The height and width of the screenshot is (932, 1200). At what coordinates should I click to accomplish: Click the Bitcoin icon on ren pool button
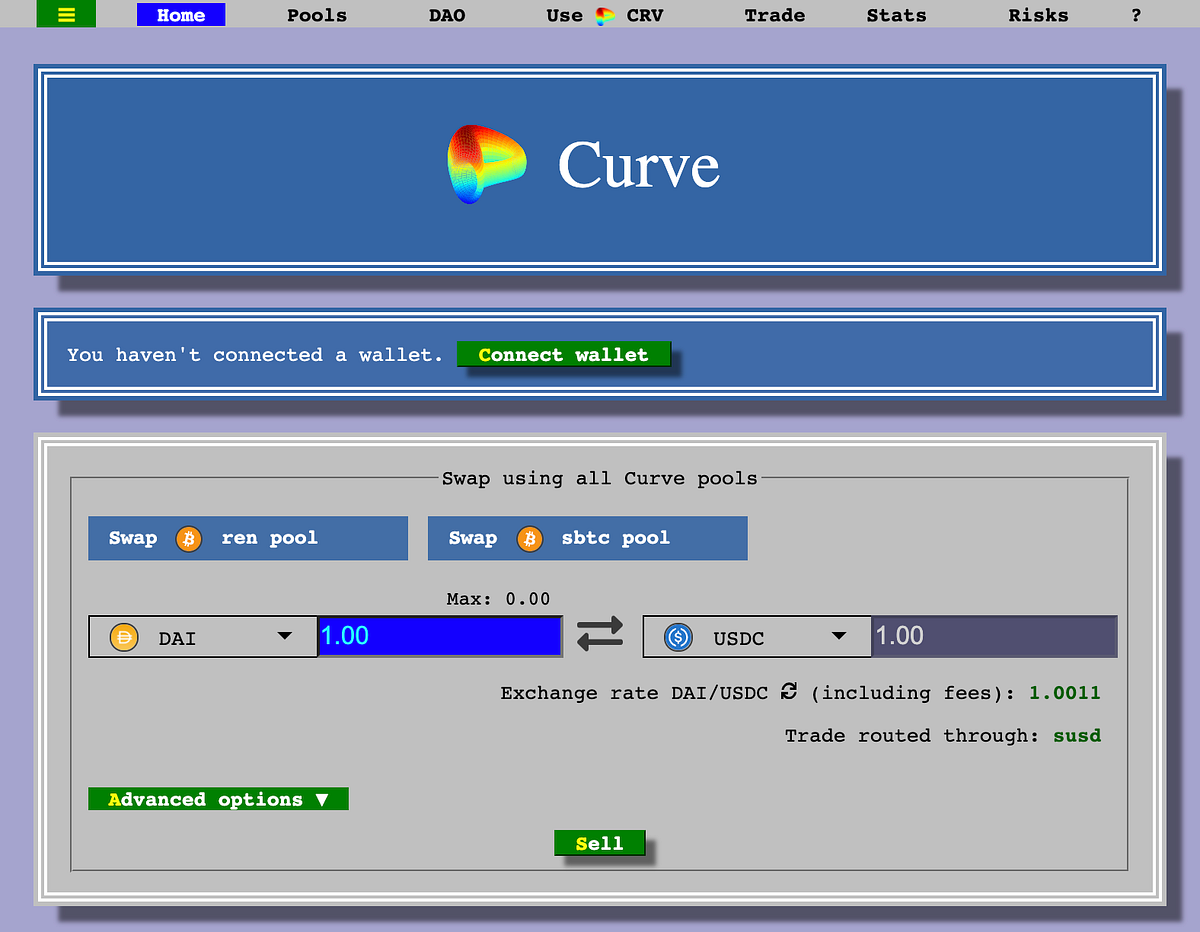coord(188,538)
